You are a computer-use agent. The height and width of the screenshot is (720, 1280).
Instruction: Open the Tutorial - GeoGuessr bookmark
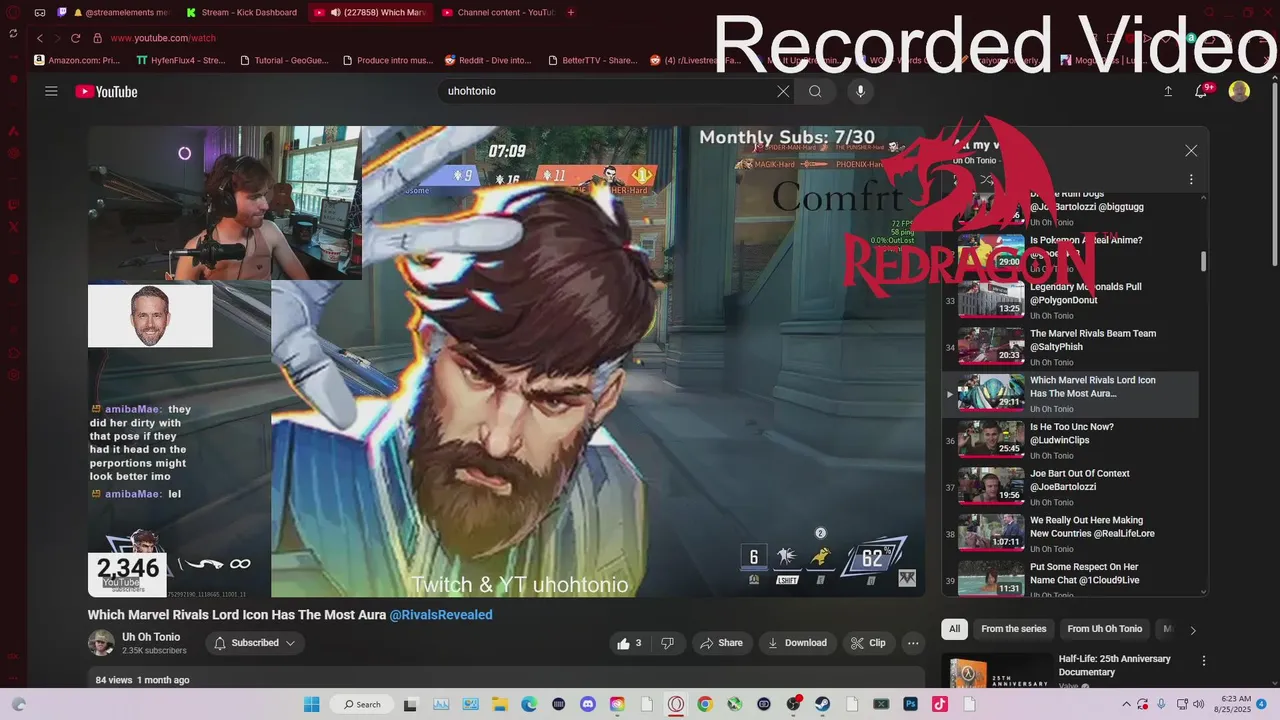click(x=285, y=60)
